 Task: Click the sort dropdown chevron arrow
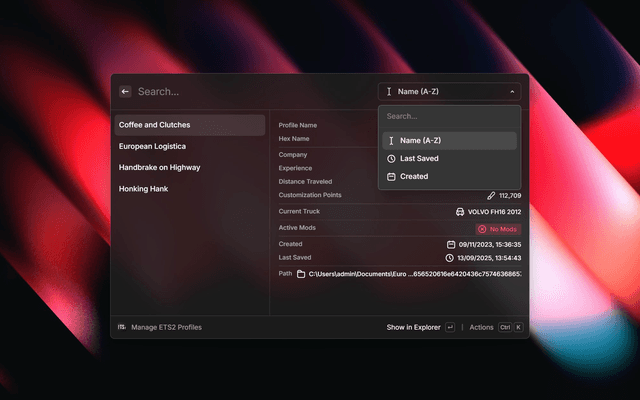click(512, 91)
